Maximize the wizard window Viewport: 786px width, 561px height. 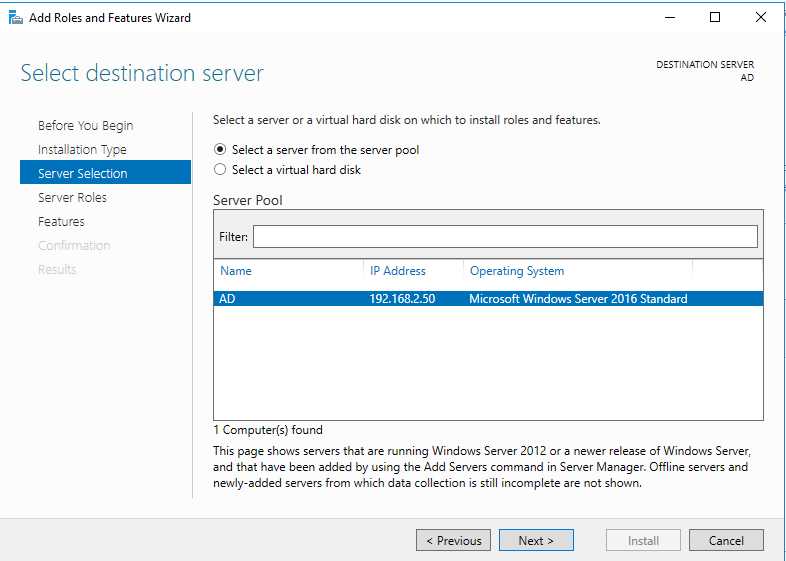715,18
